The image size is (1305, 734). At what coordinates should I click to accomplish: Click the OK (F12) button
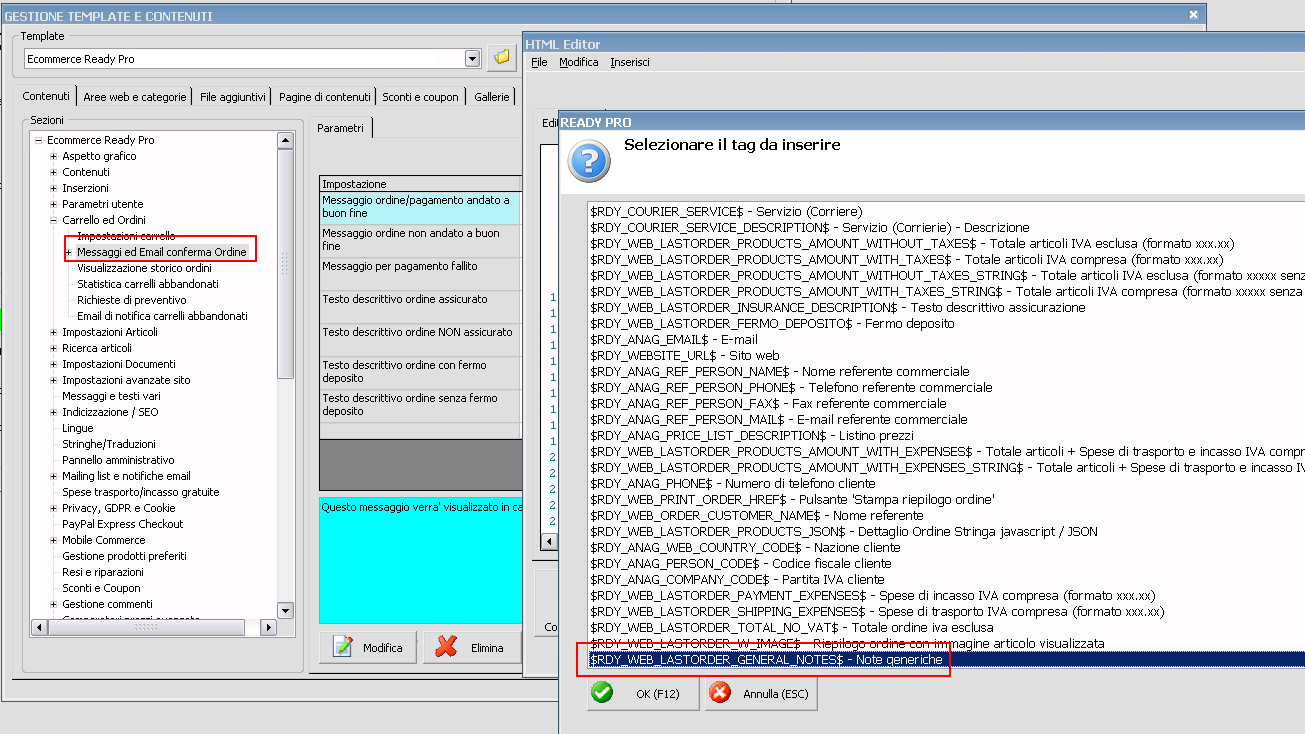(x=642, y=693)
